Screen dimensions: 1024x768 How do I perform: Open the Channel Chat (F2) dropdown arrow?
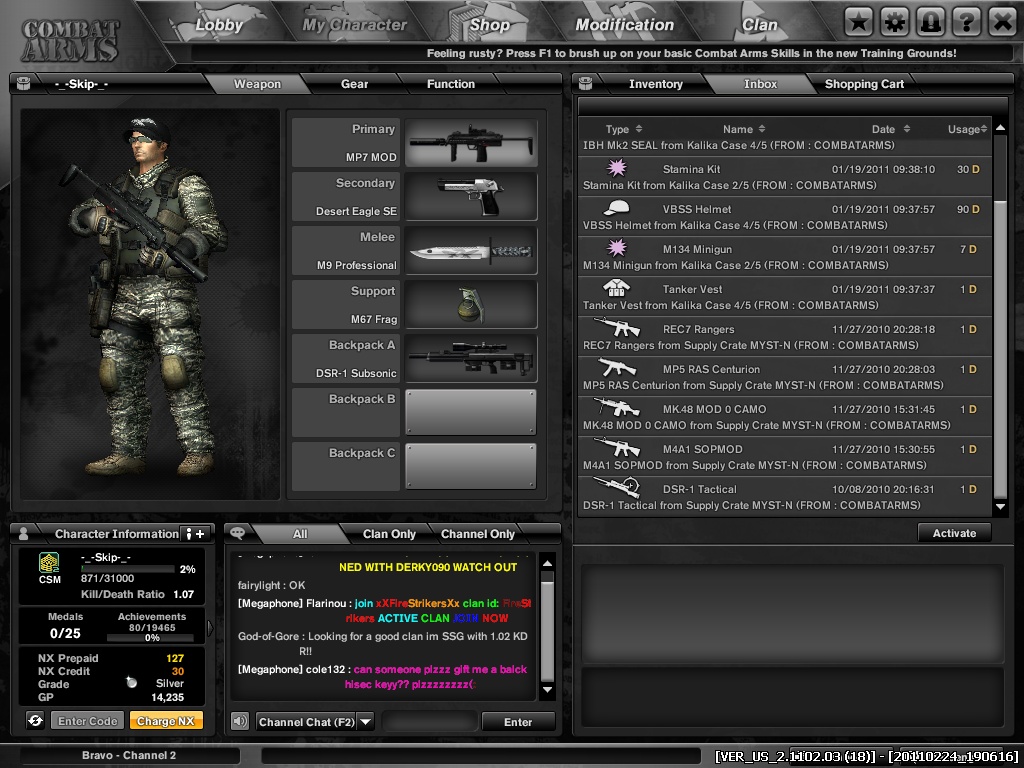(x=366, y=722)
